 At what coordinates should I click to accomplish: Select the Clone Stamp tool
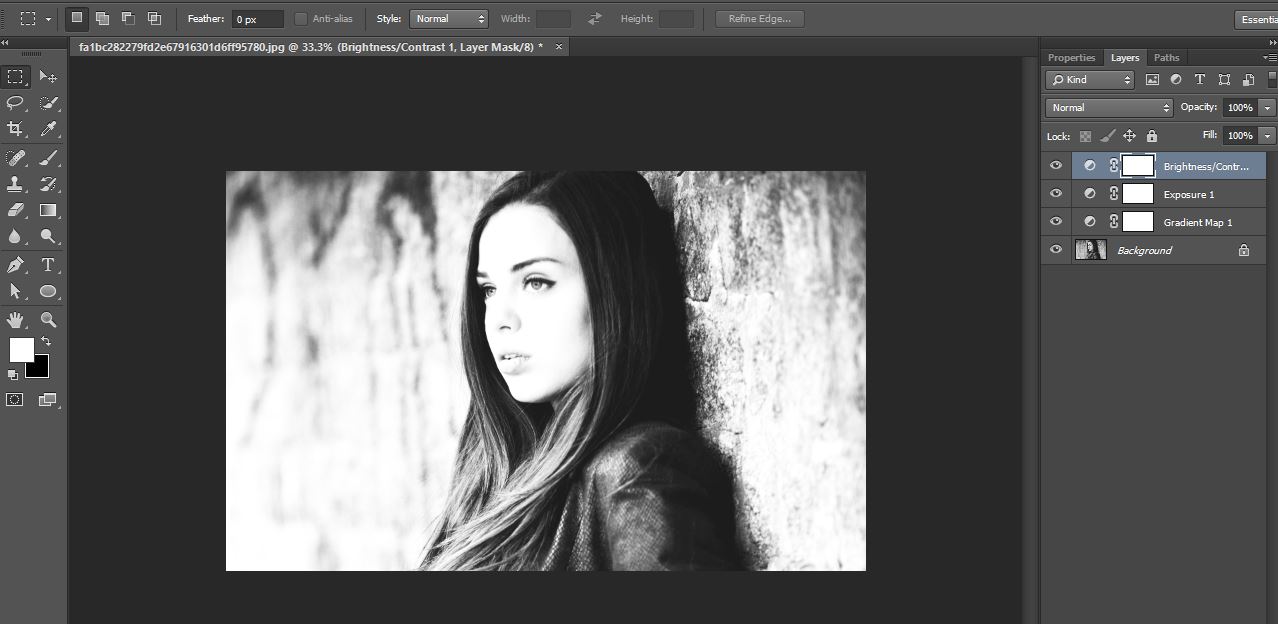(16, 184)
